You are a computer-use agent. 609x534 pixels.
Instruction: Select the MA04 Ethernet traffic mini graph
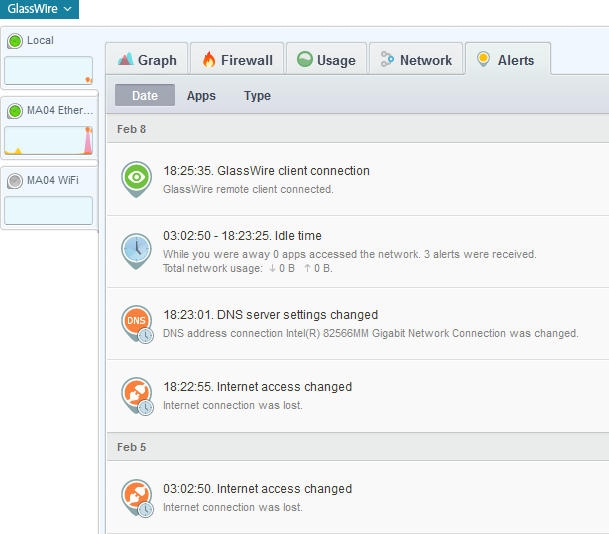(48, 140)
